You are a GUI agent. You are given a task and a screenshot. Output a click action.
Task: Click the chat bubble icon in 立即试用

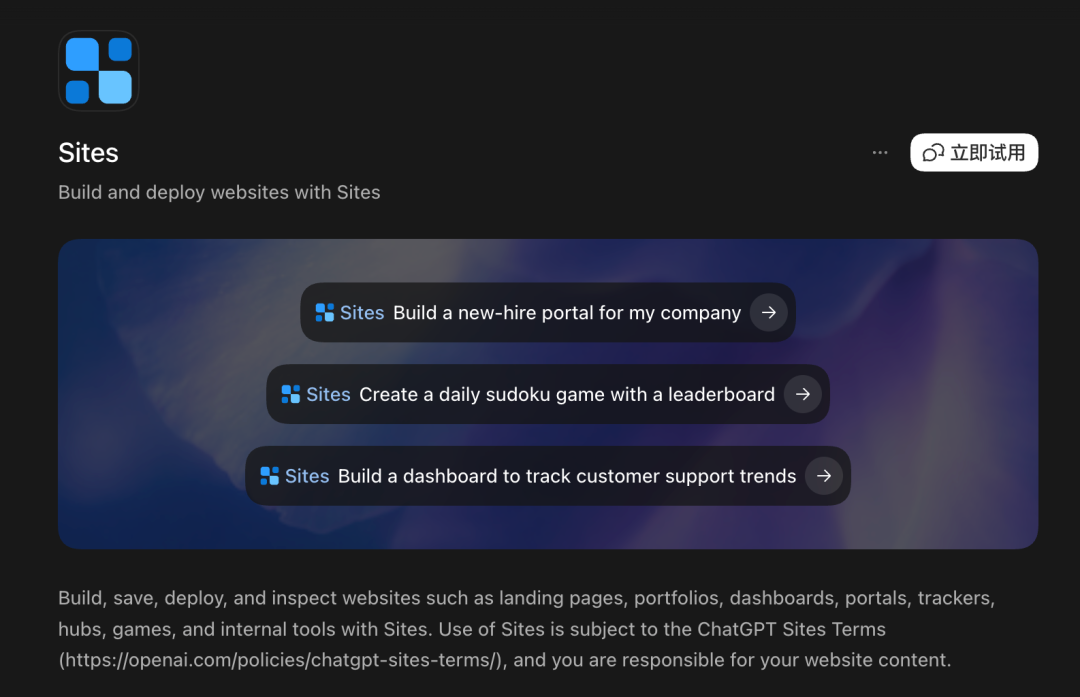933,153
